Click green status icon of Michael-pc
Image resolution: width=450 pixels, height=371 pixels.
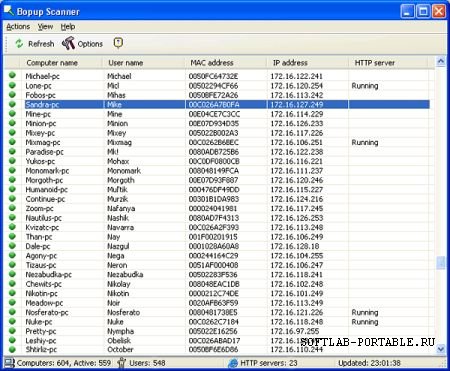(12, 75)
